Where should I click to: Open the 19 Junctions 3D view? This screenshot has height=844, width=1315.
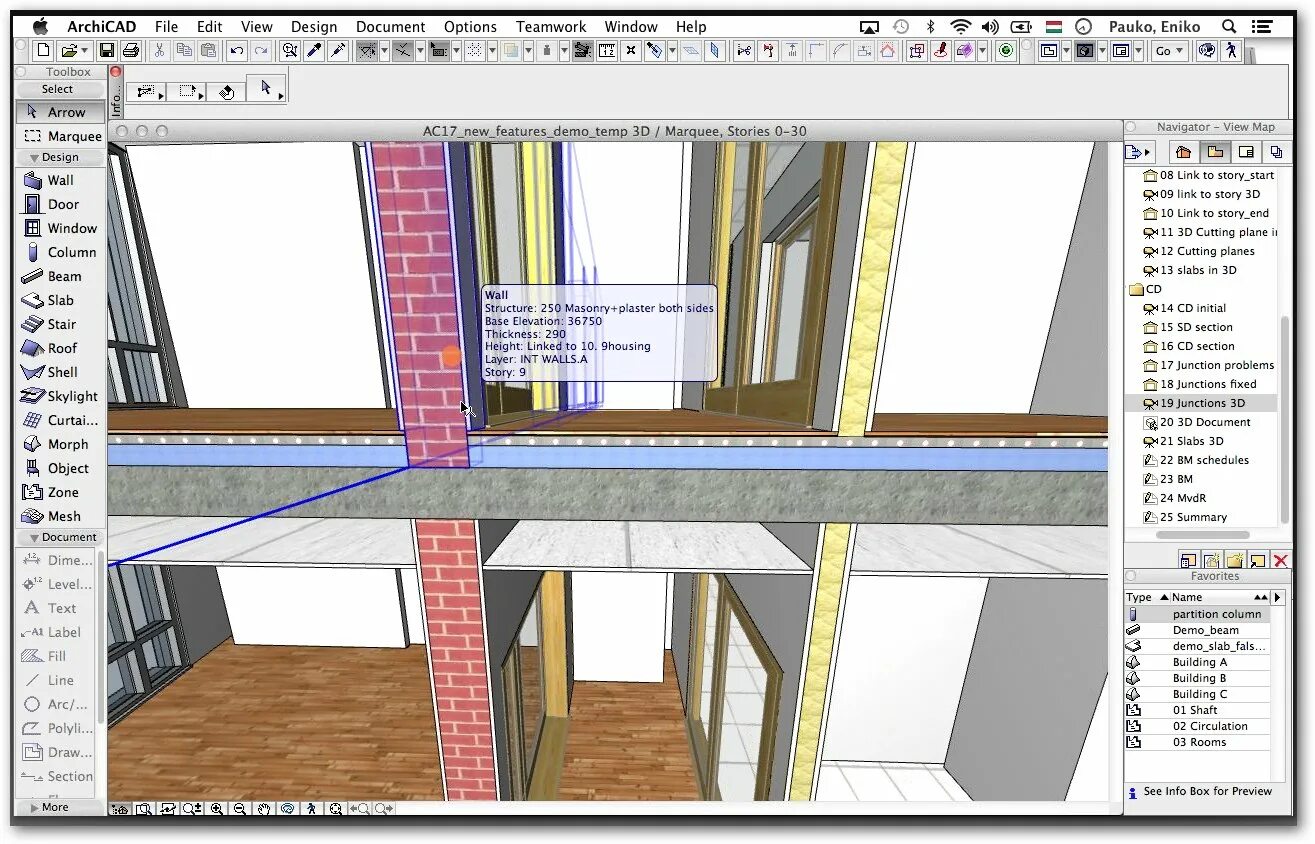point(1202,403)
